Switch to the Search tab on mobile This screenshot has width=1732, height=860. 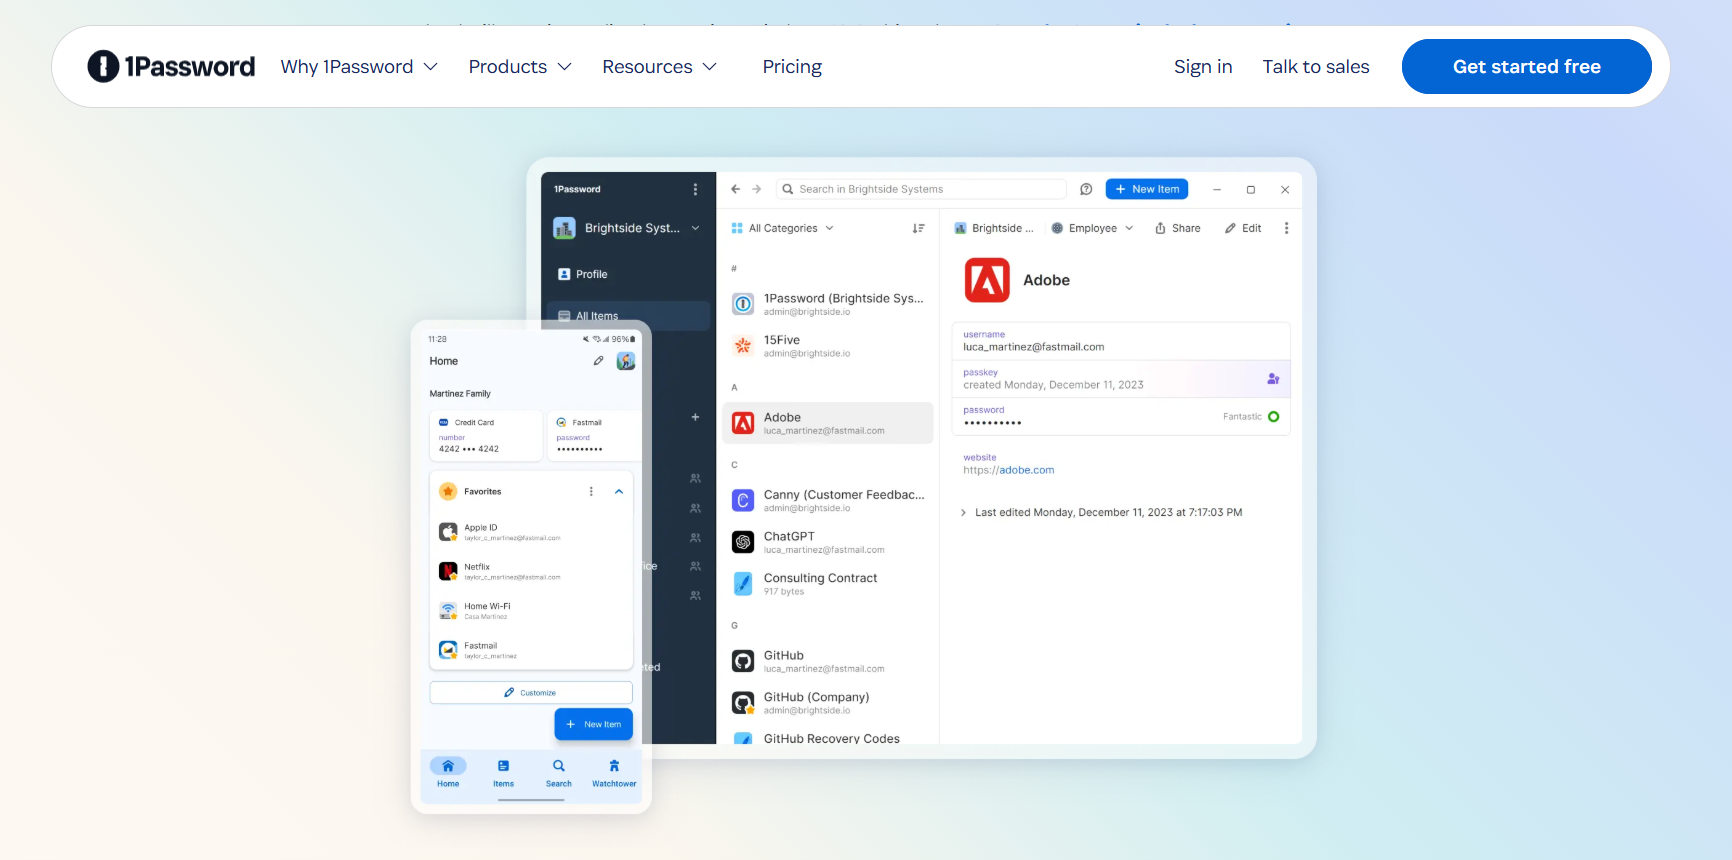pos(559,772)
